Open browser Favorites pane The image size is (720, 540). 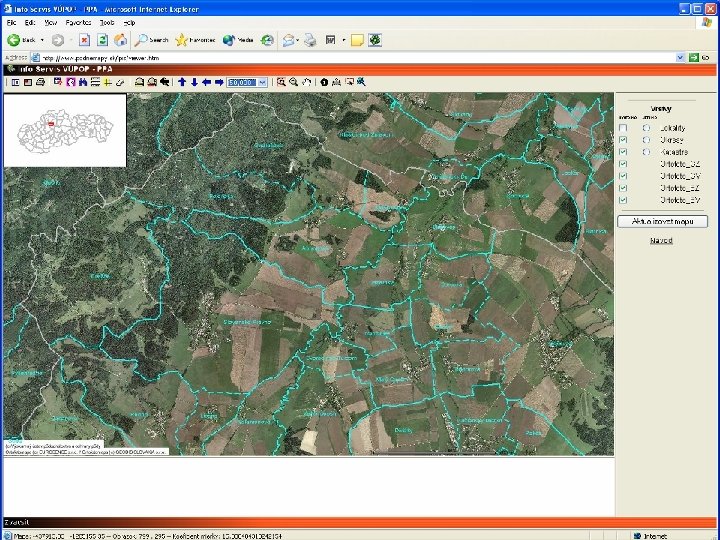195,40
